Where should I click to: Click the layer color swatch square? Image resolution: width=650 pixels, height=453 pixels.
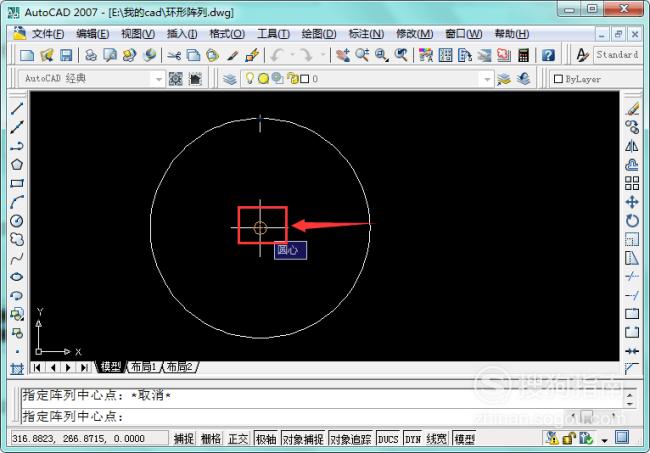(304, 79)
